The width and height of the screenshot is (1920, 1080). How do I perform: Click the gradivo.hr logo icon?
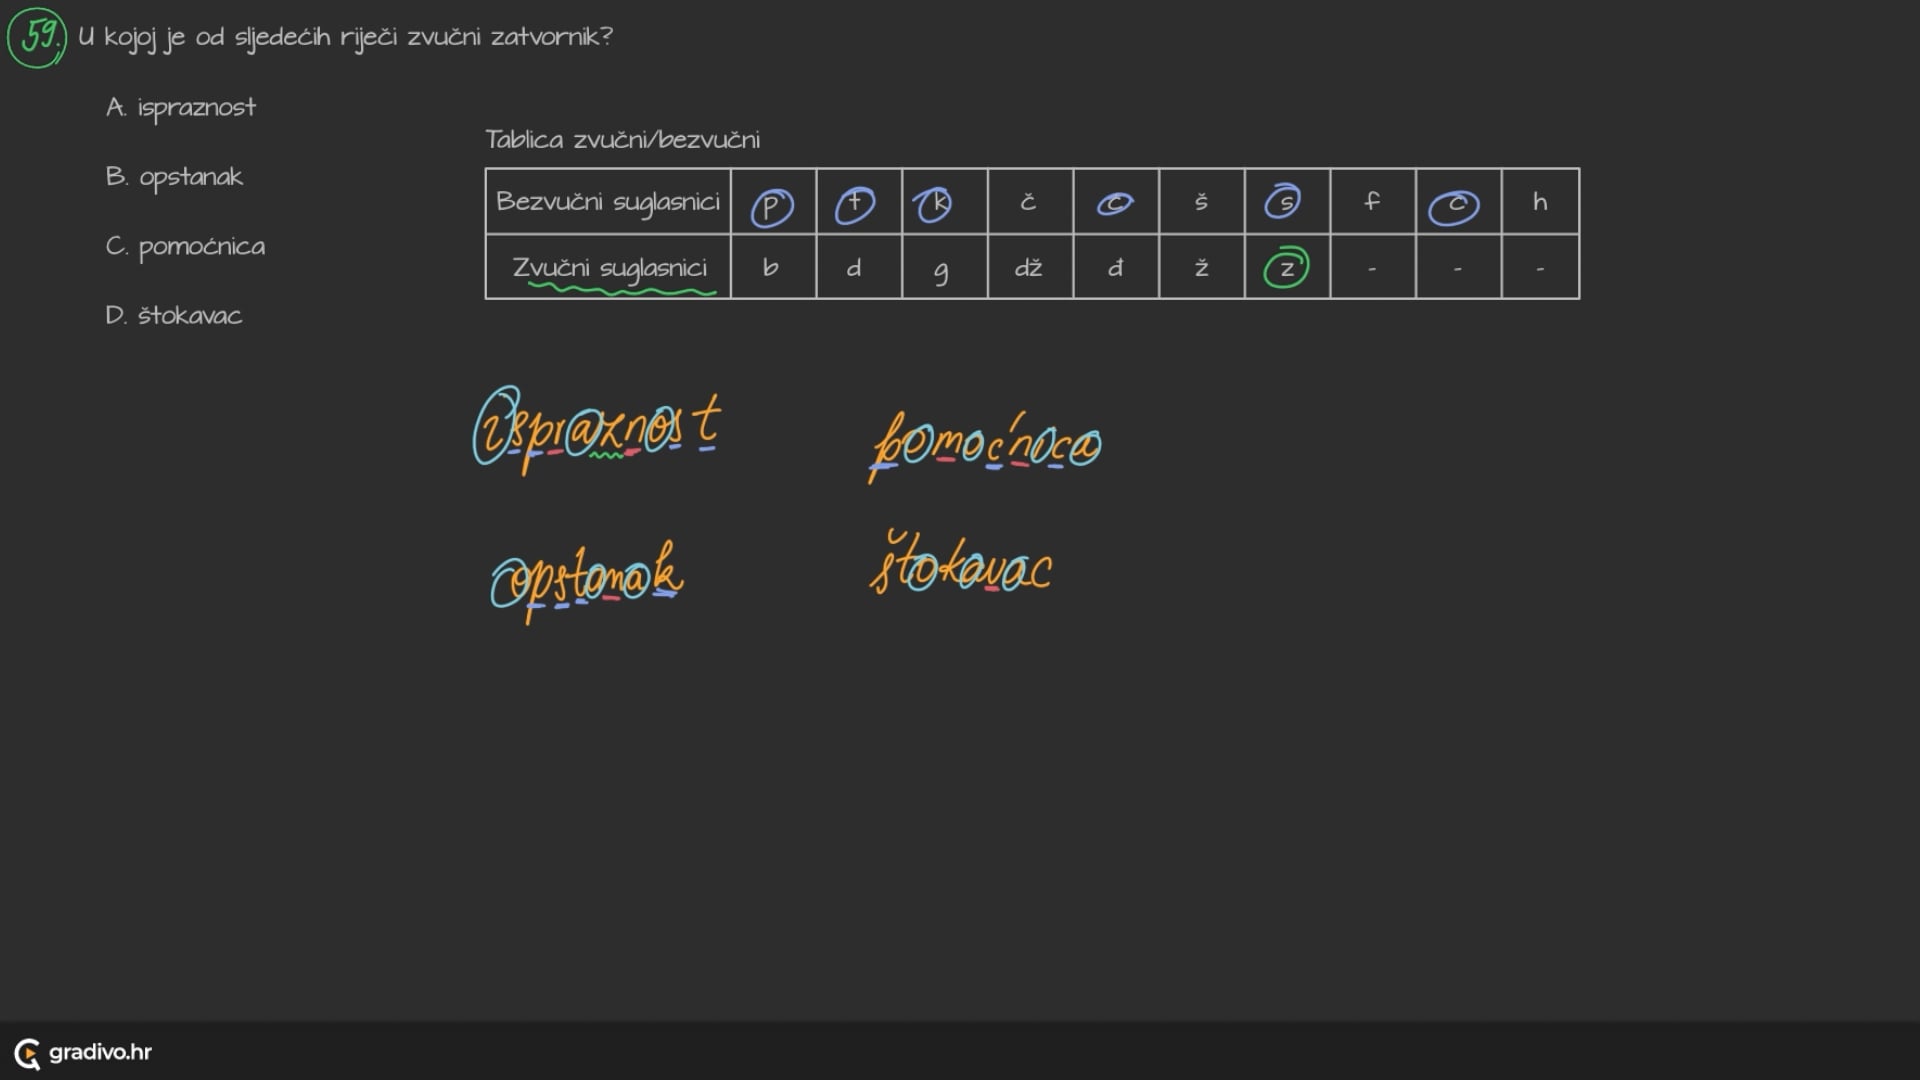27,1053
